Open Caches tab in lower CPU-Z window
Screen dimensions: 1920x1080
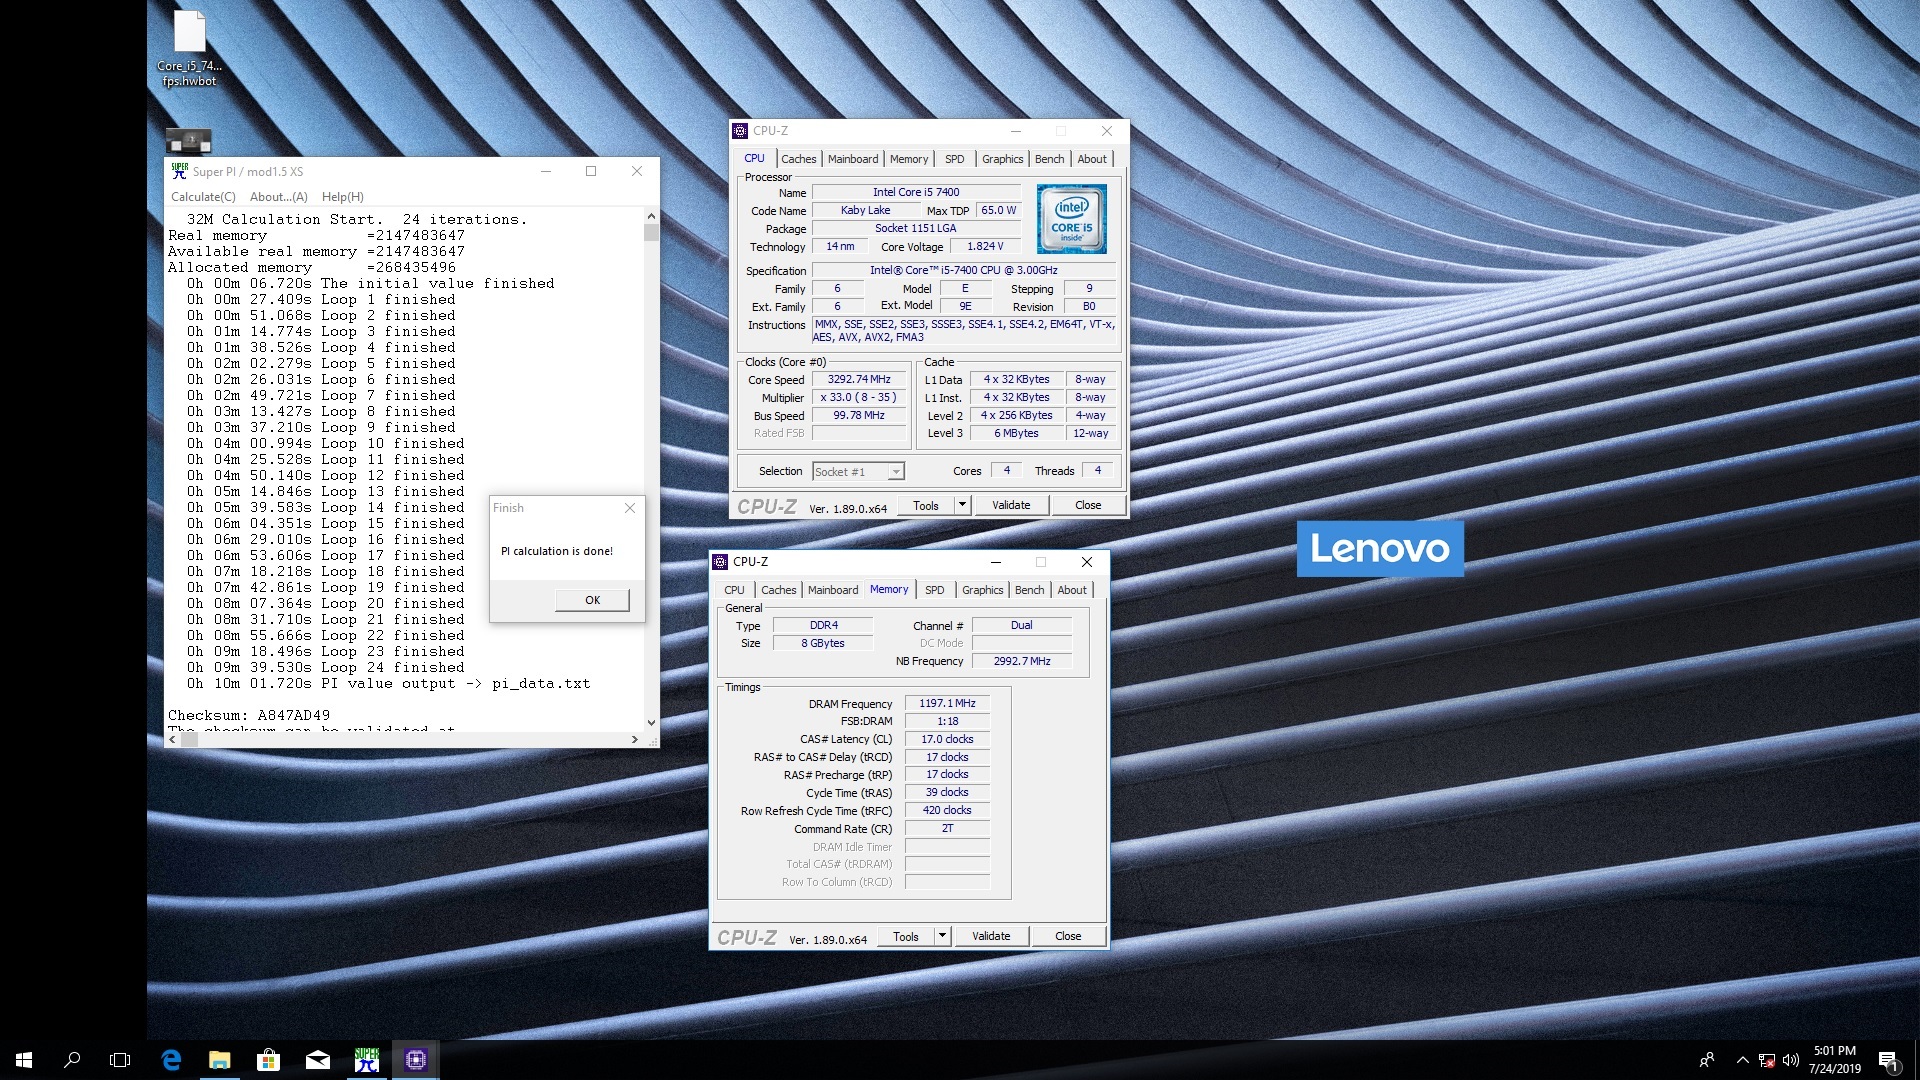778,590
